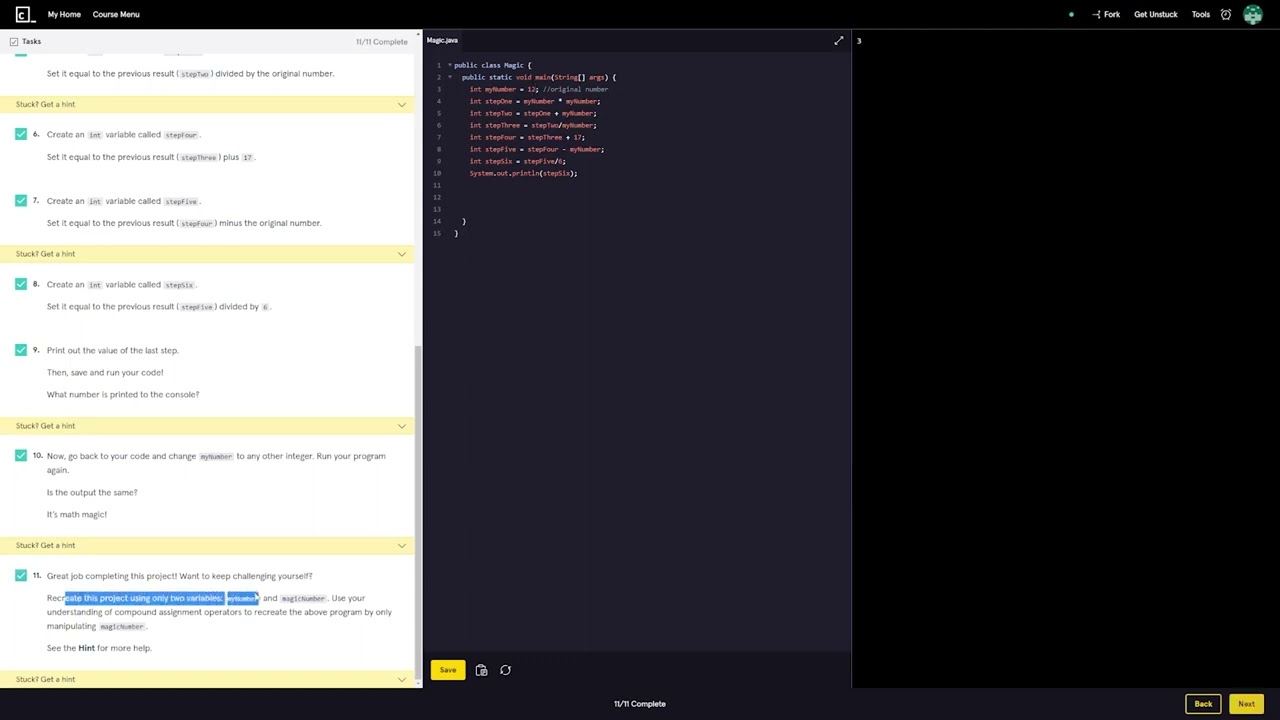This screenshot has width=1280, height=720.
Task: Toggle checkbox for task 7 stepFive
Action: pyautogui.click(x=21, y=200)
